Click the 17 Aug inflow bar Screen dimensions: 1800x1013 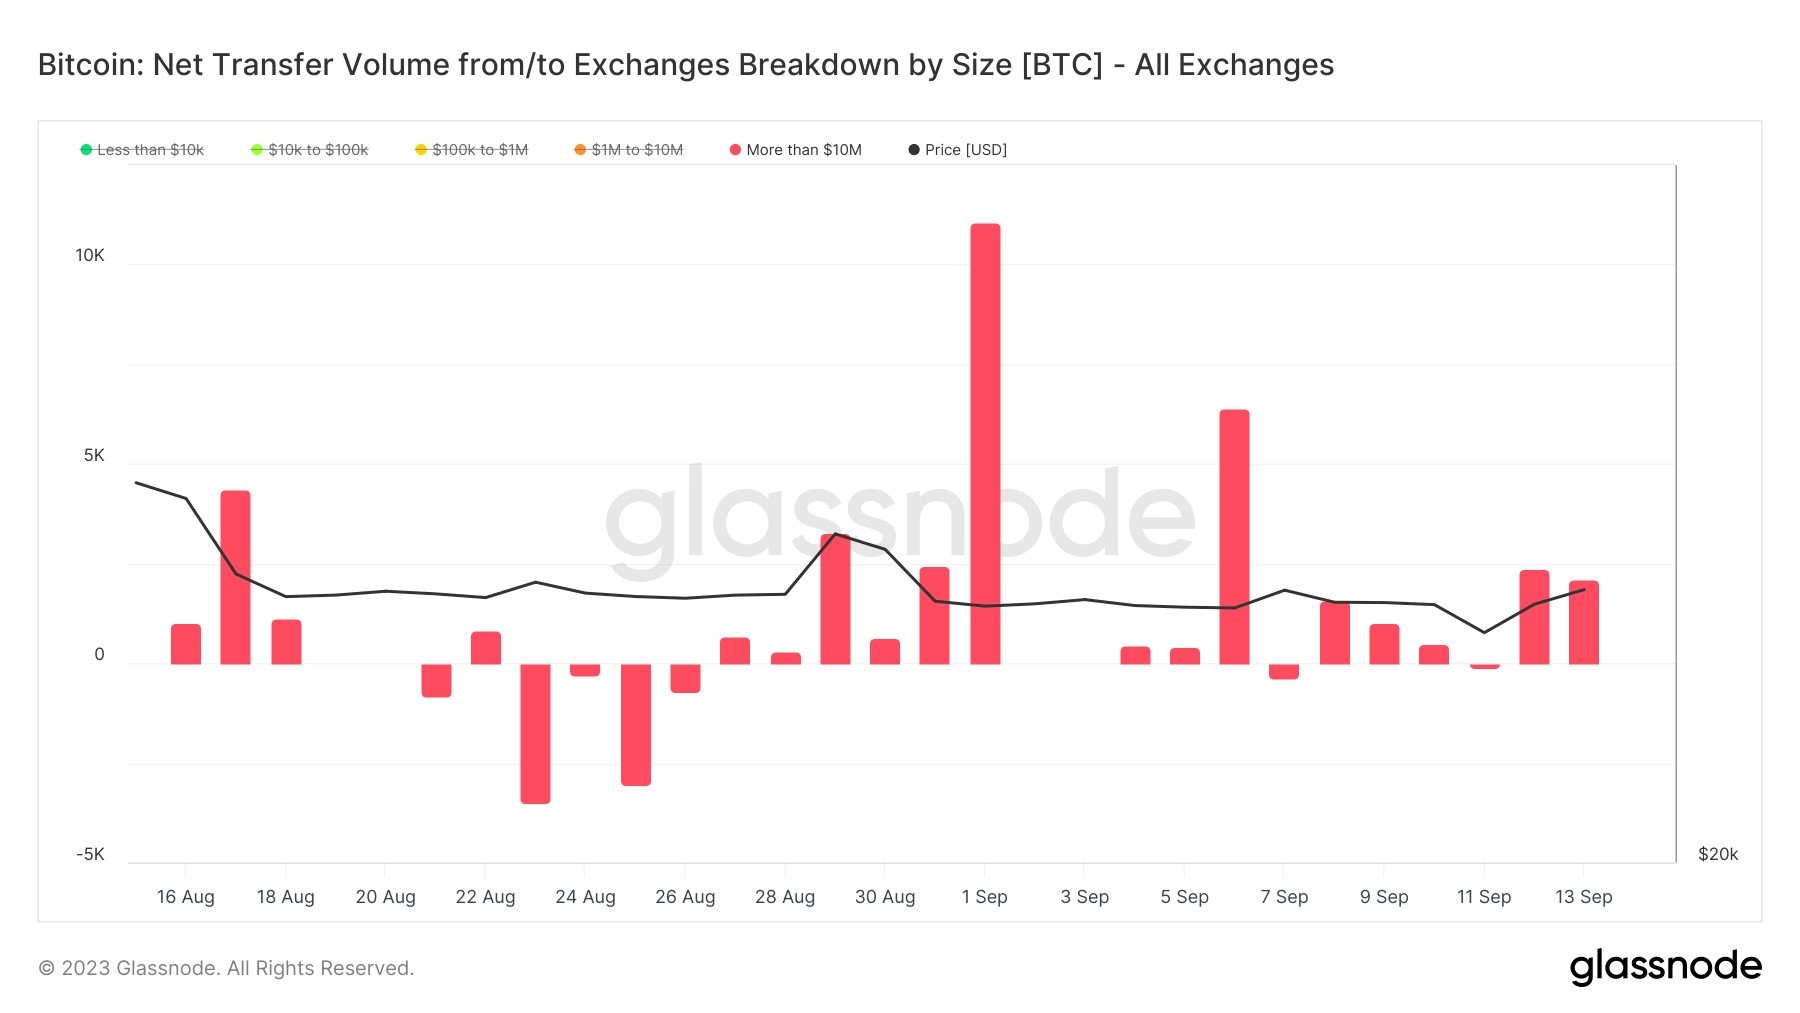click(236, 577)
